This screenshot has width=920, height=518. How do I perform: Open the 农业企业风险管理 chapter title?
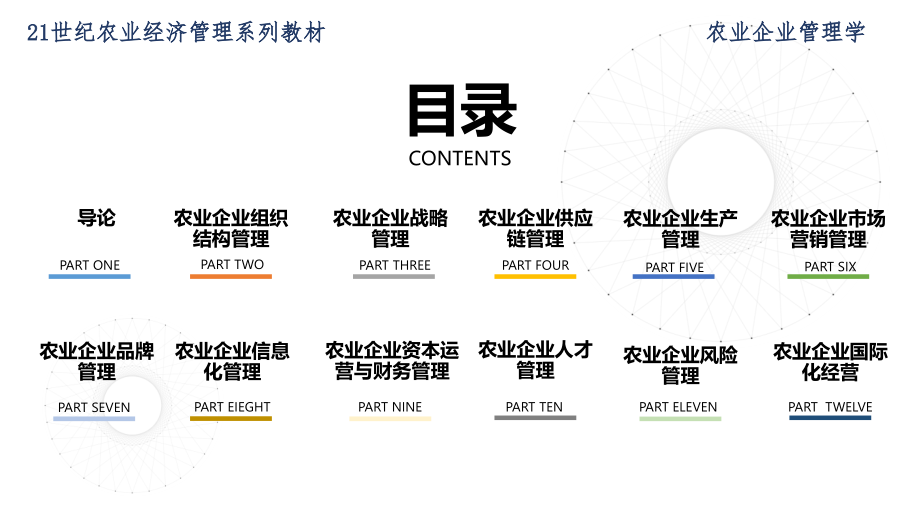pos(680,365)
